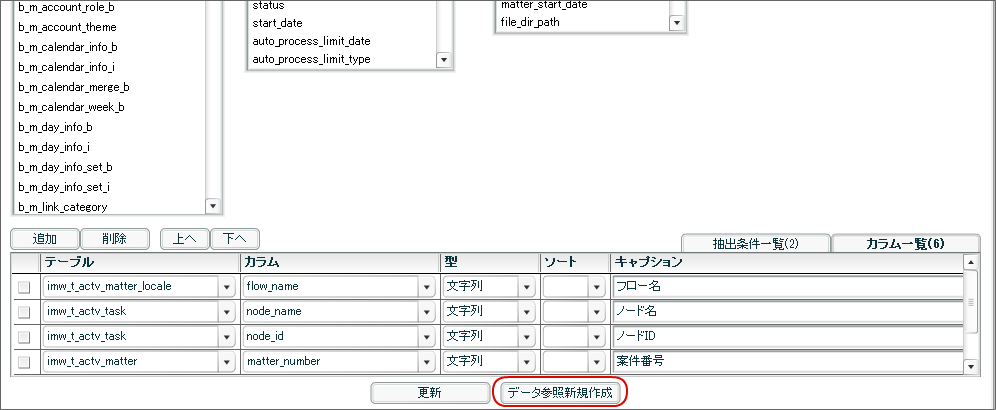Check the flow_name row checkbox
This screenshot has height=410, width=996.
(x=24, y=287)
